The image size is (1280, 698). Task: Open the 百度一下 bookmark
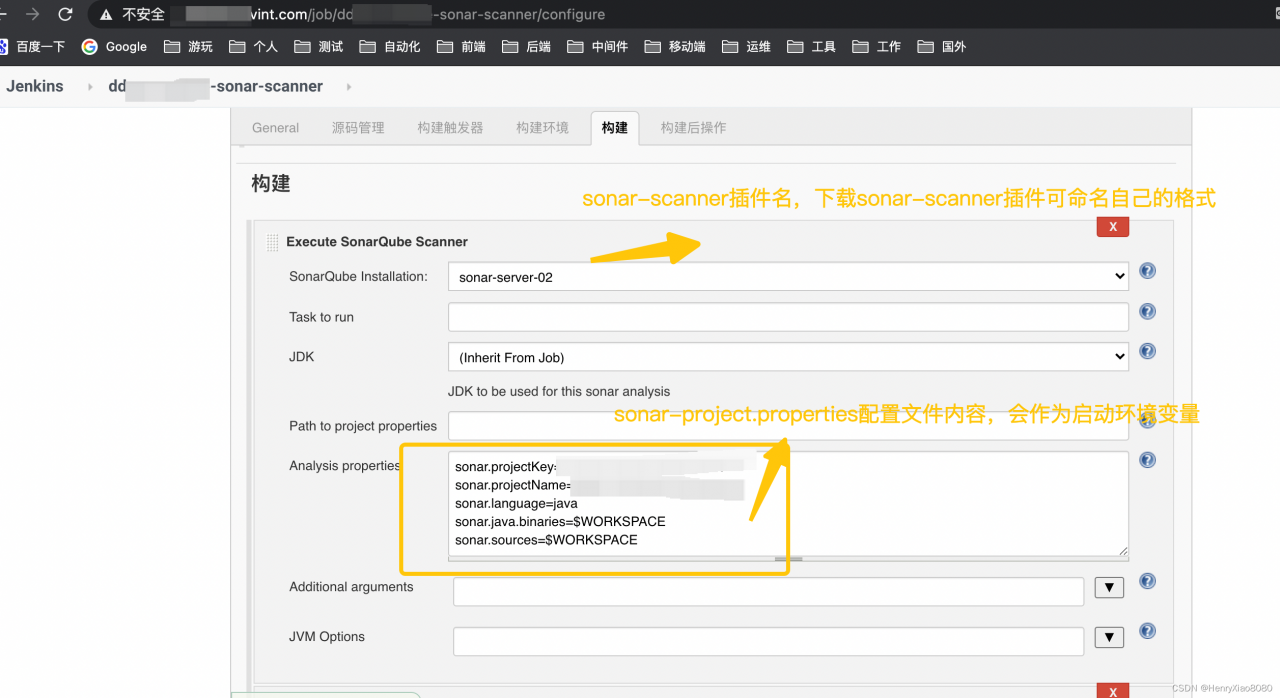[x=33, y=46]
